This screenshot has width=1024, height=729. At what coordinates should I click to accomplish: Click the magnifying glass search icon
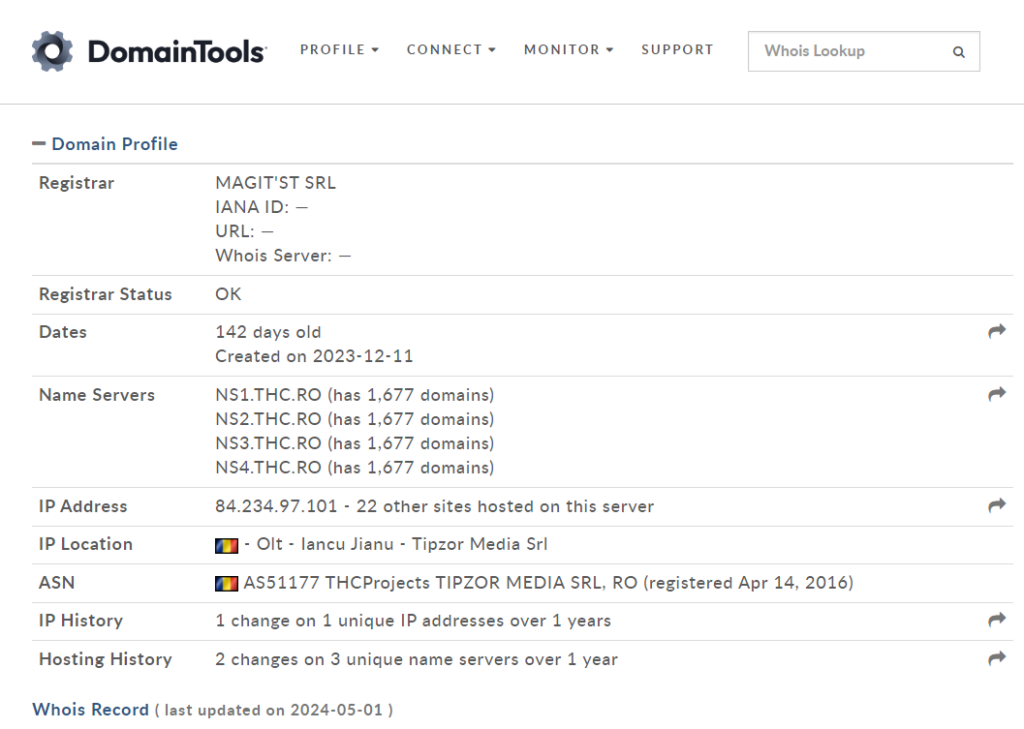958,52
